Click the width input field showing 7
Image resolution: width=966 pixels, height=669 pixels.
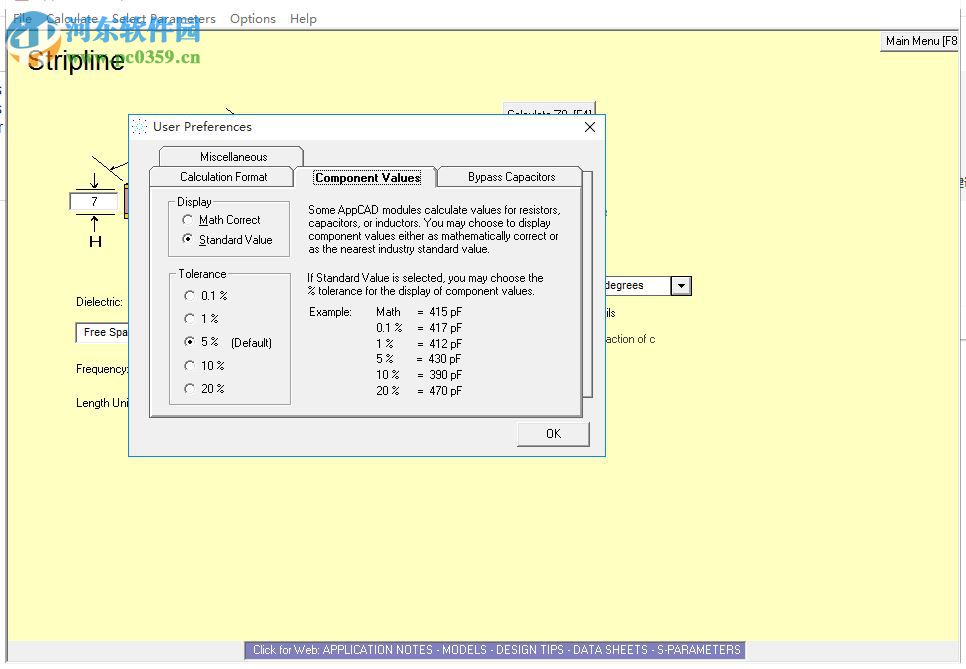pyautogui.click(x=93, y=201)
